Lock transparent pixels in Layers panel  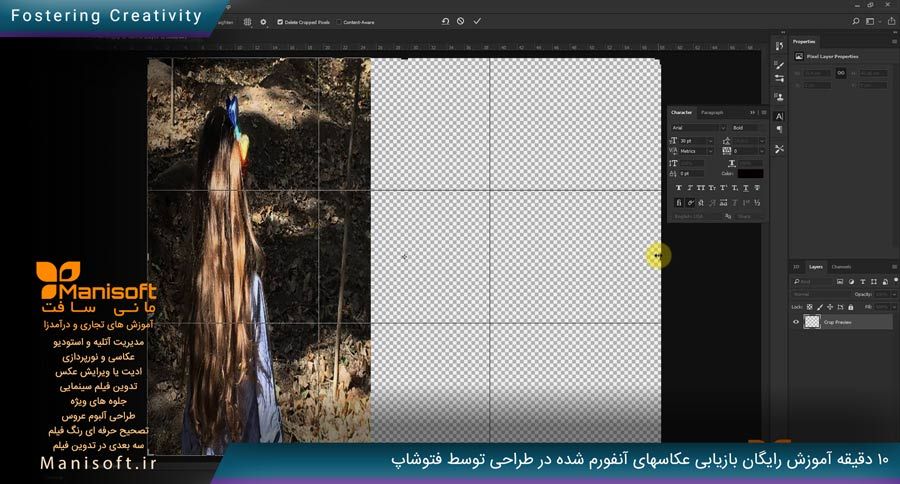click(x=809, y=307)
